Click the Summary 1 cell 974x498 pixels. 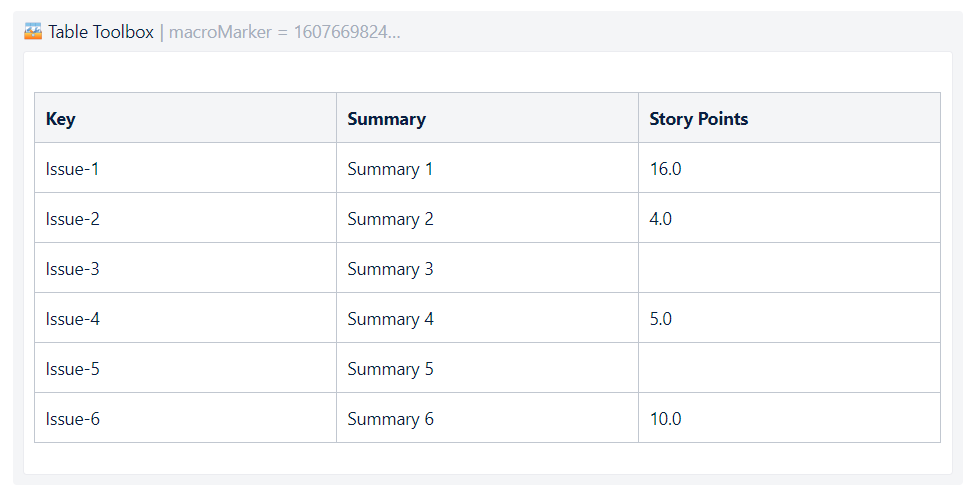[x=487, y=168]
